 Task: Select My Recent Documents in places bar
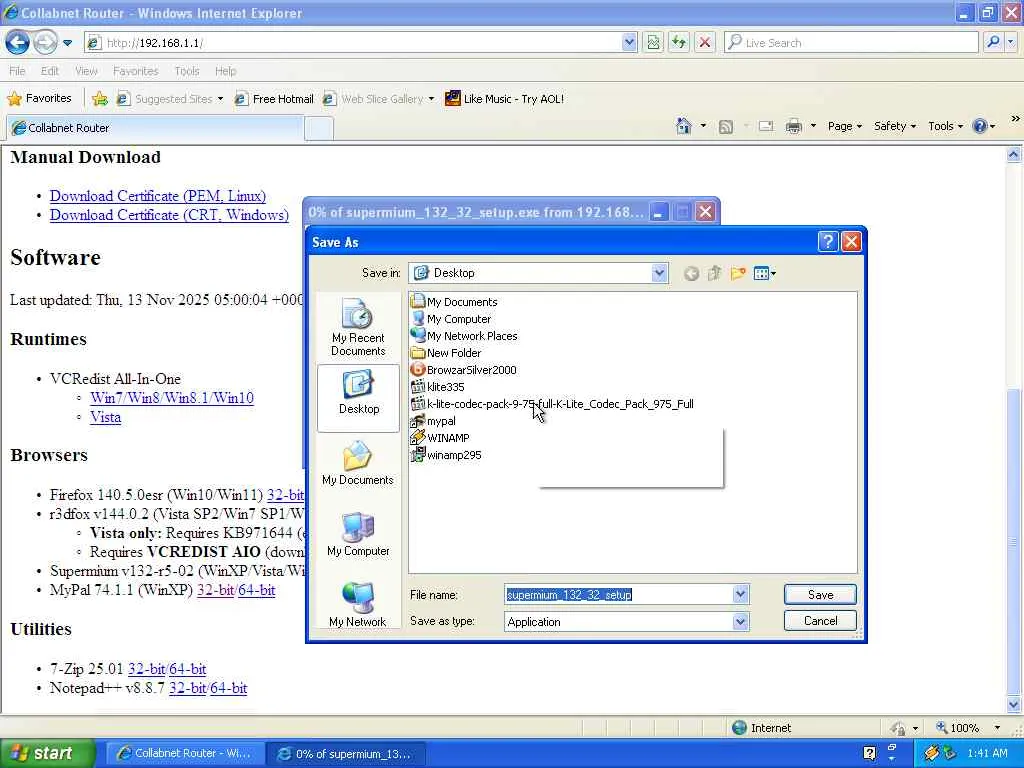tap(358, 327)
